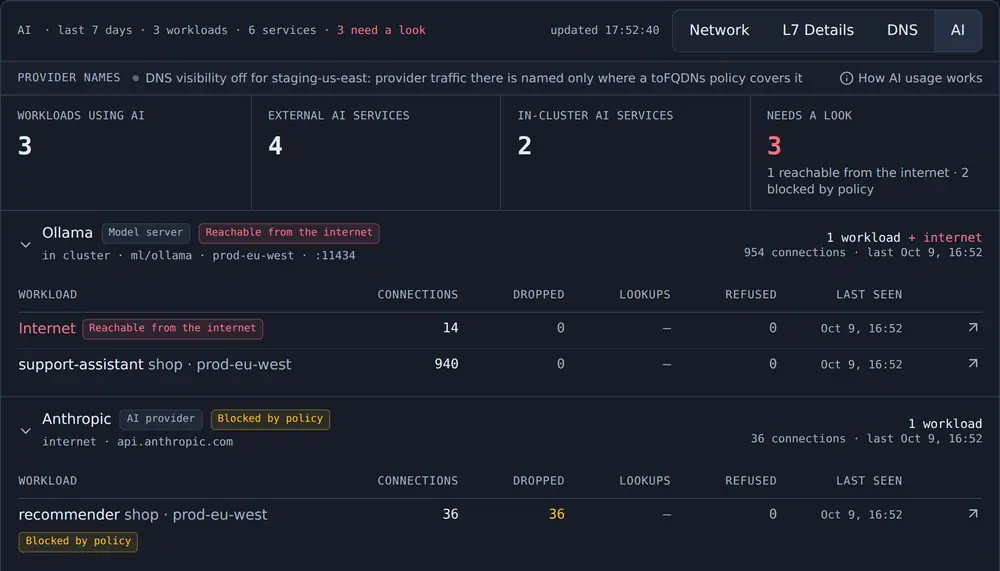This screenshot has height=571, width=1000.
Task: Select the AI tab
Action: 957,30
